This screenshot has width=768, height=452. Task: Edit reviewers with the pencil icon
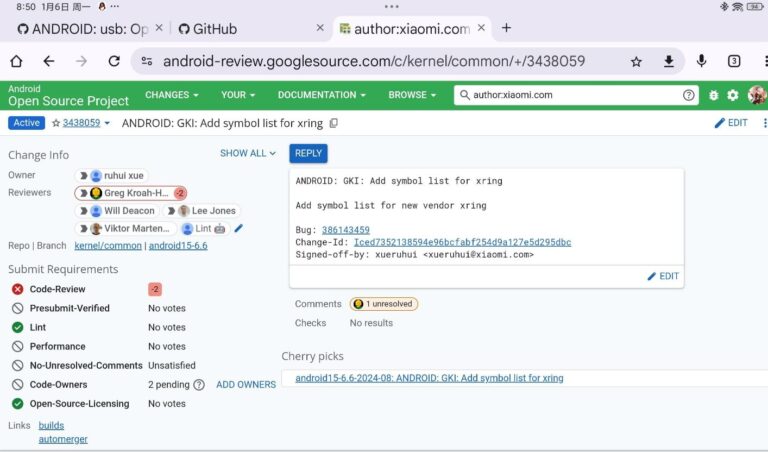[x=238, y=228]
